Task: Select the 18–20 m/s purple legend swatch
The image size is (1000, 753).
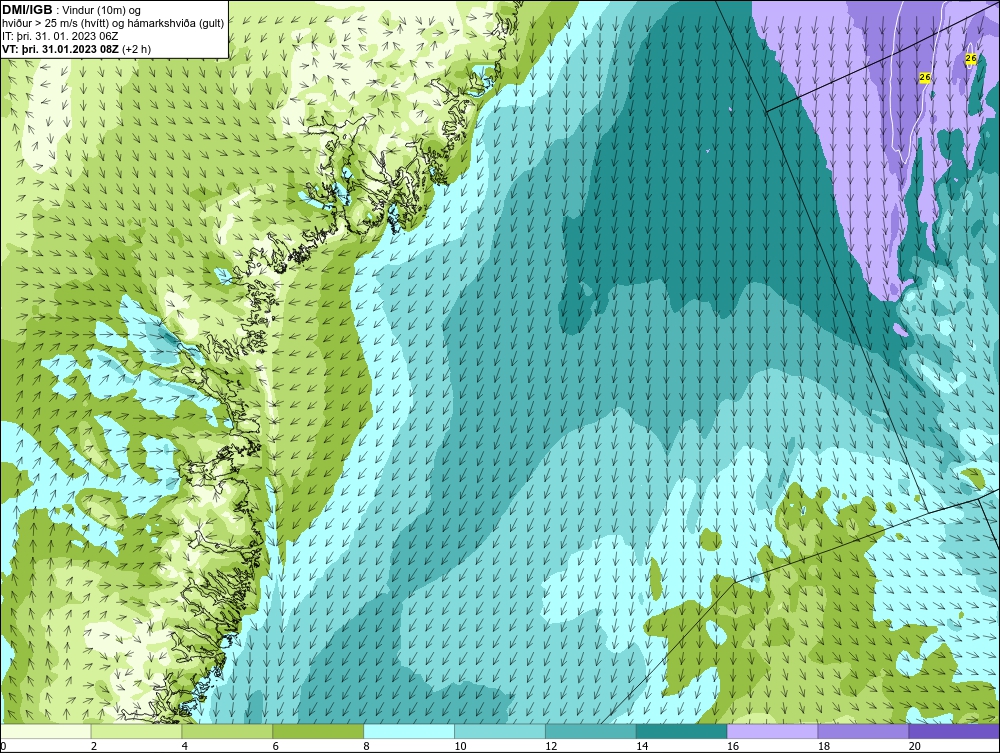Action: (863, 731)
